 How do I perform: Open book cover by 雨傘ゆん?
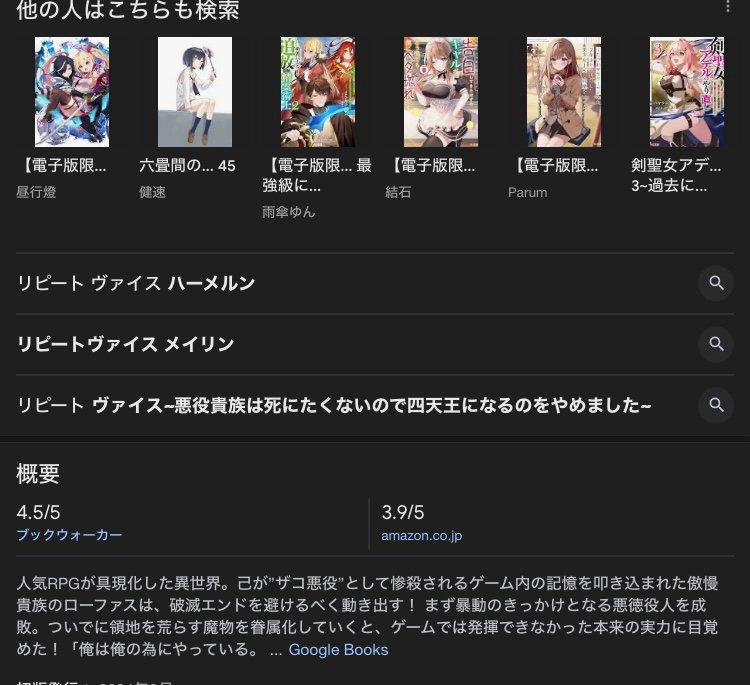tap(318, 92)
